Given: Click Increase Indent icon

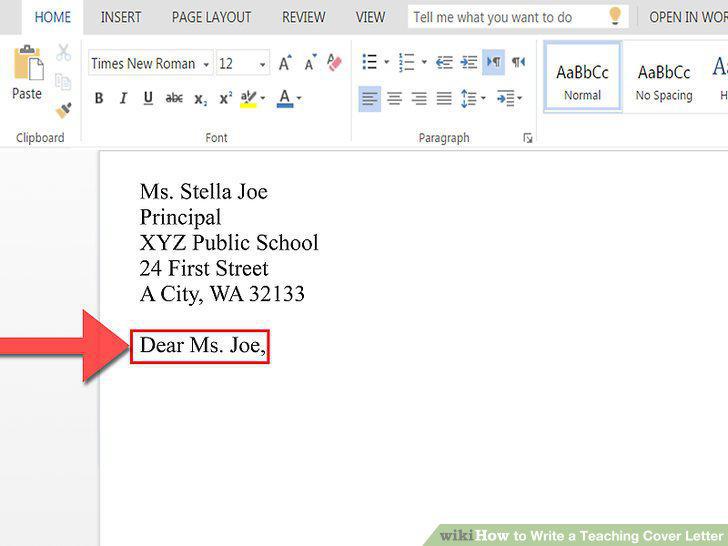Looking at the screenshot, I should coord(469,62).
